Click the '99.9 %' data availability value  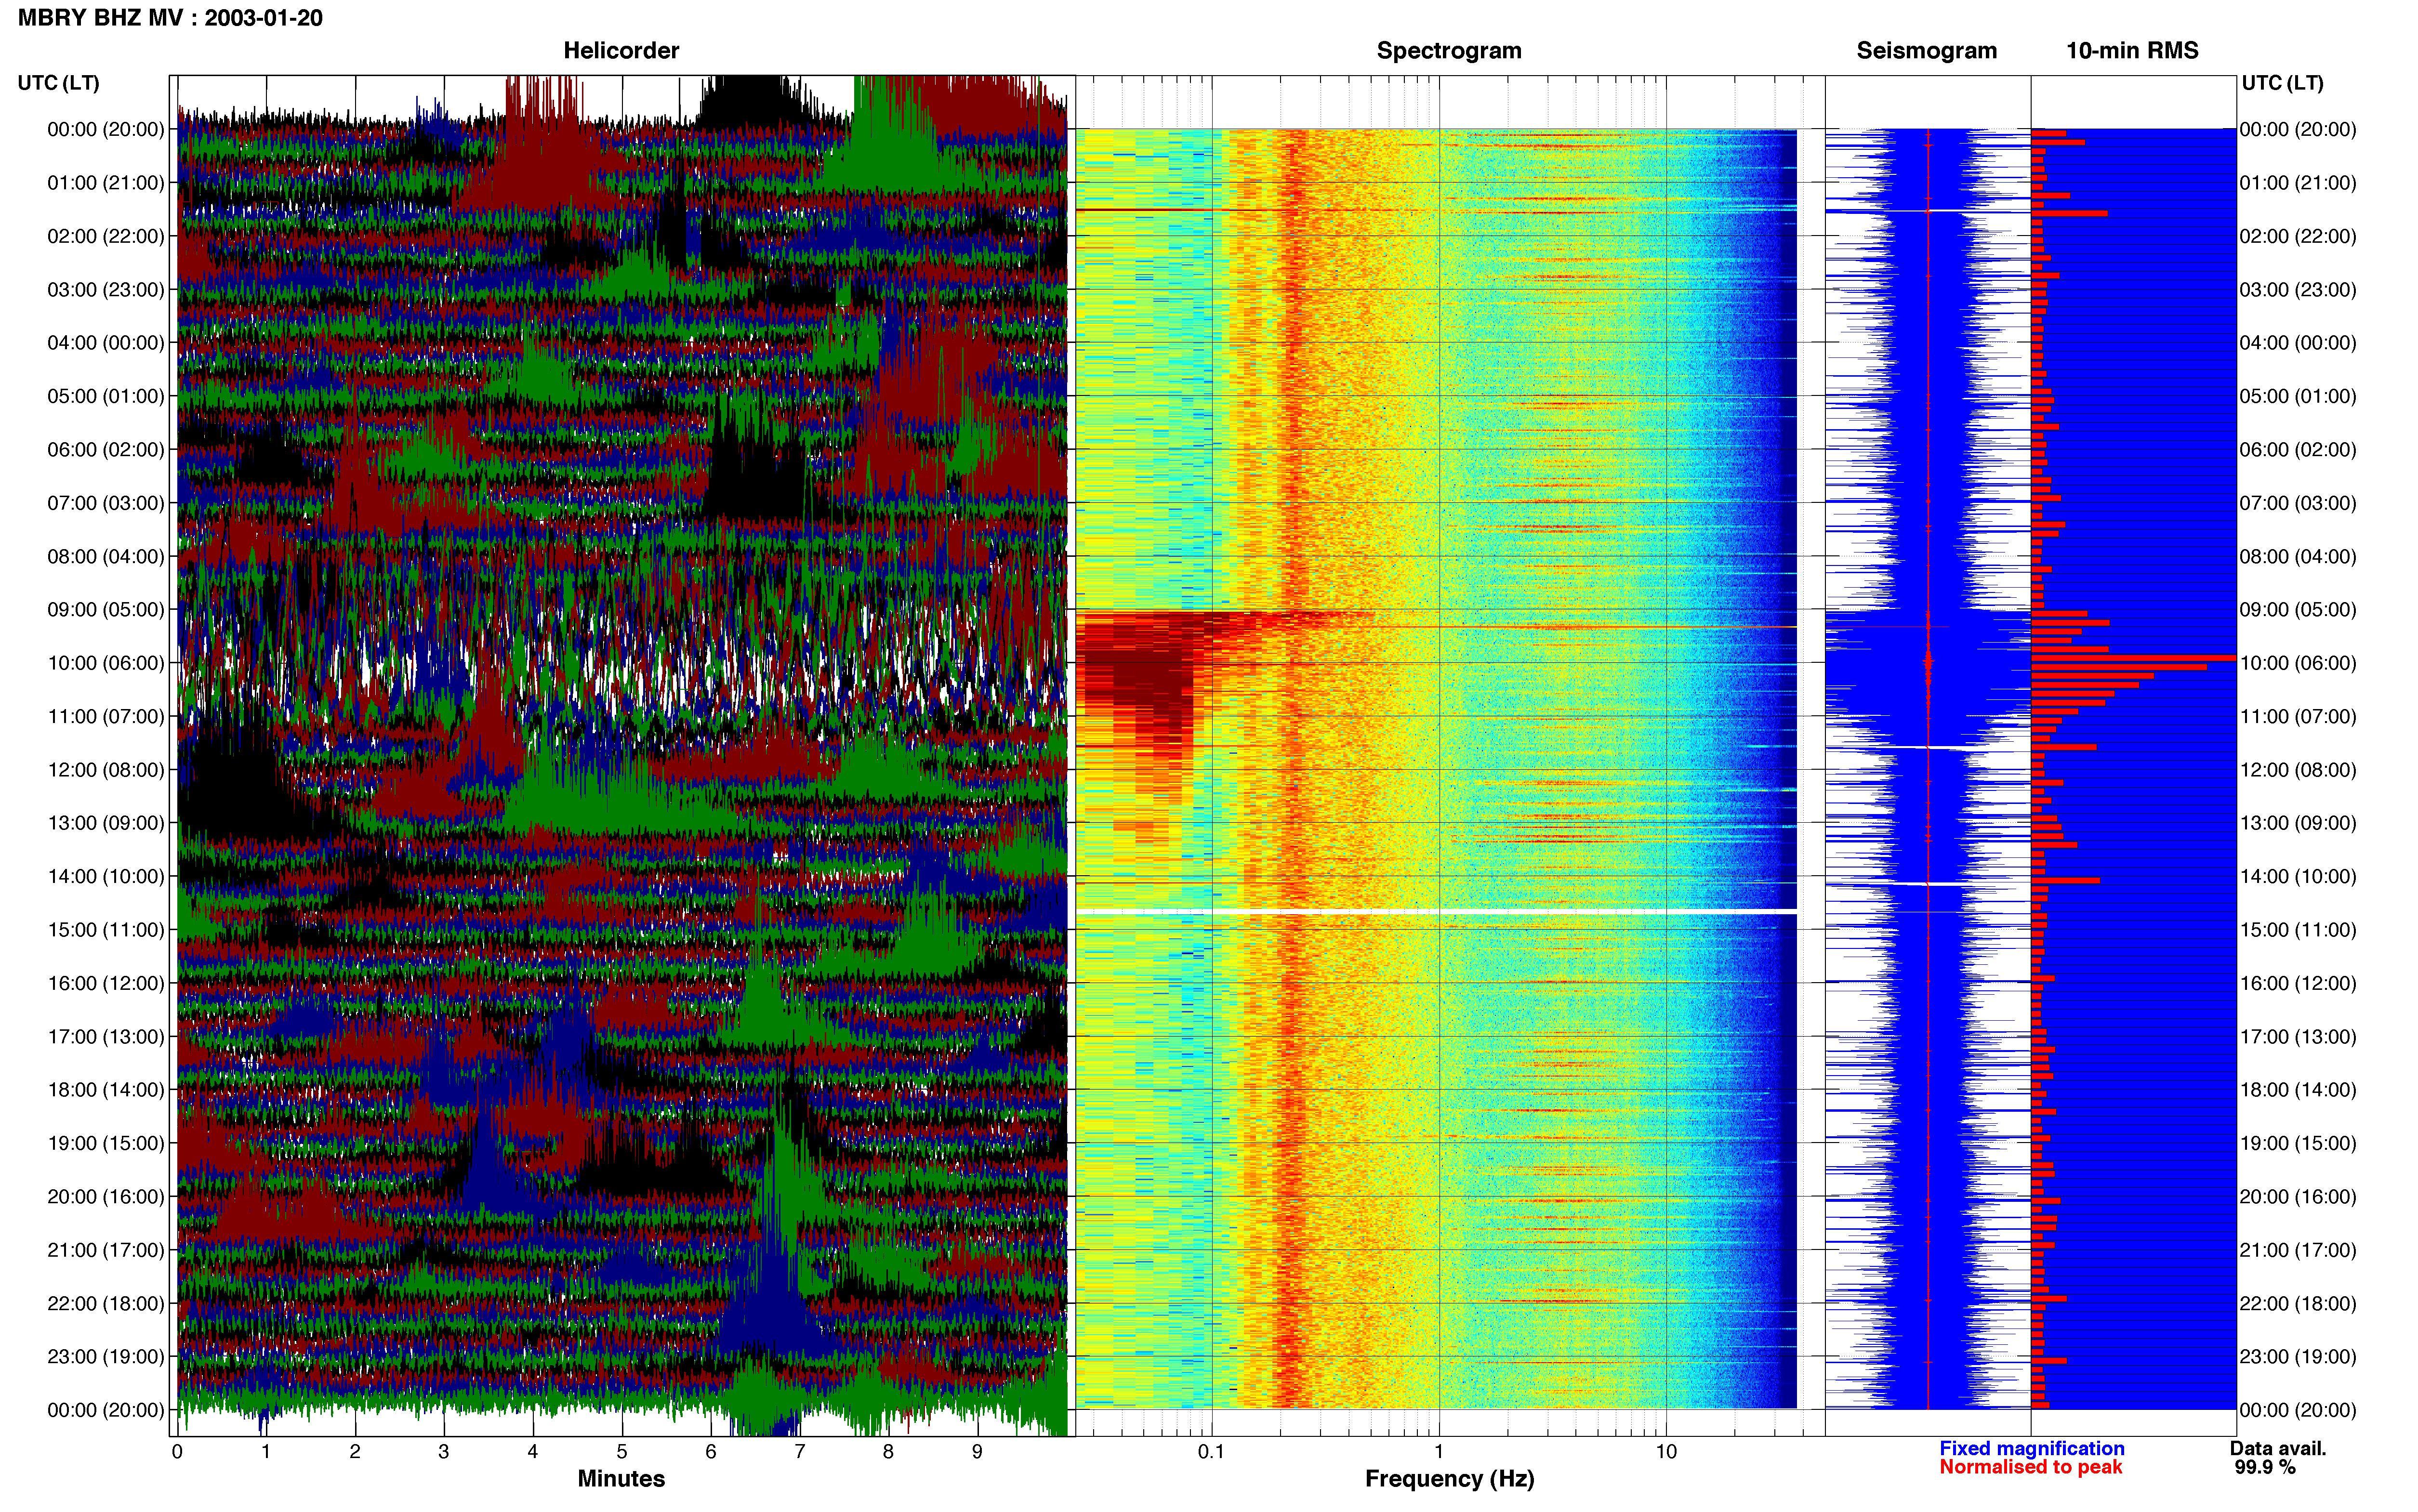[2265, 1467]
